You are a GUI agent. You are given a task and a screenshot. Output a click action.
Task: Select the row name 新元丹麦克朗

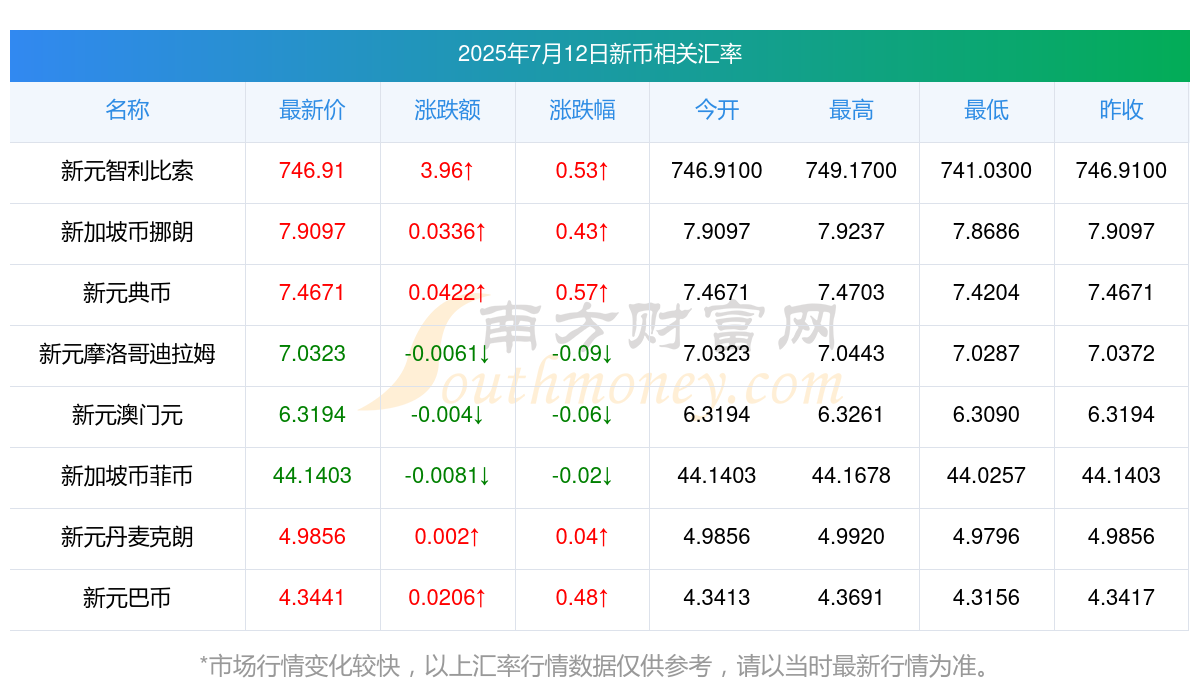(127, 537)
